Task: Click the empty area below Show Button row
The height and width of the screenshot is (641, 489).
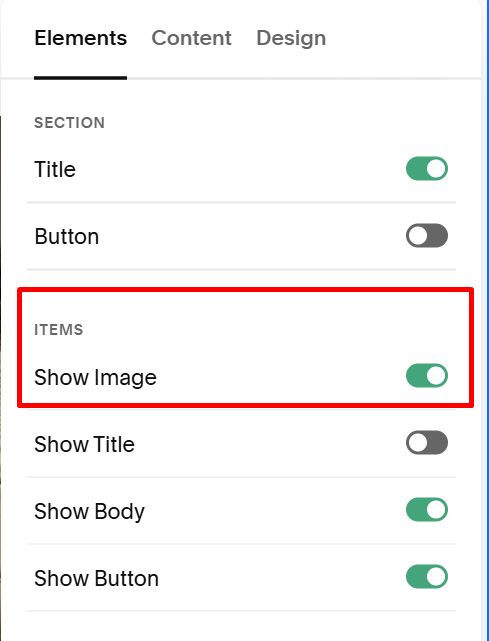Action: [x=241, y=626]
